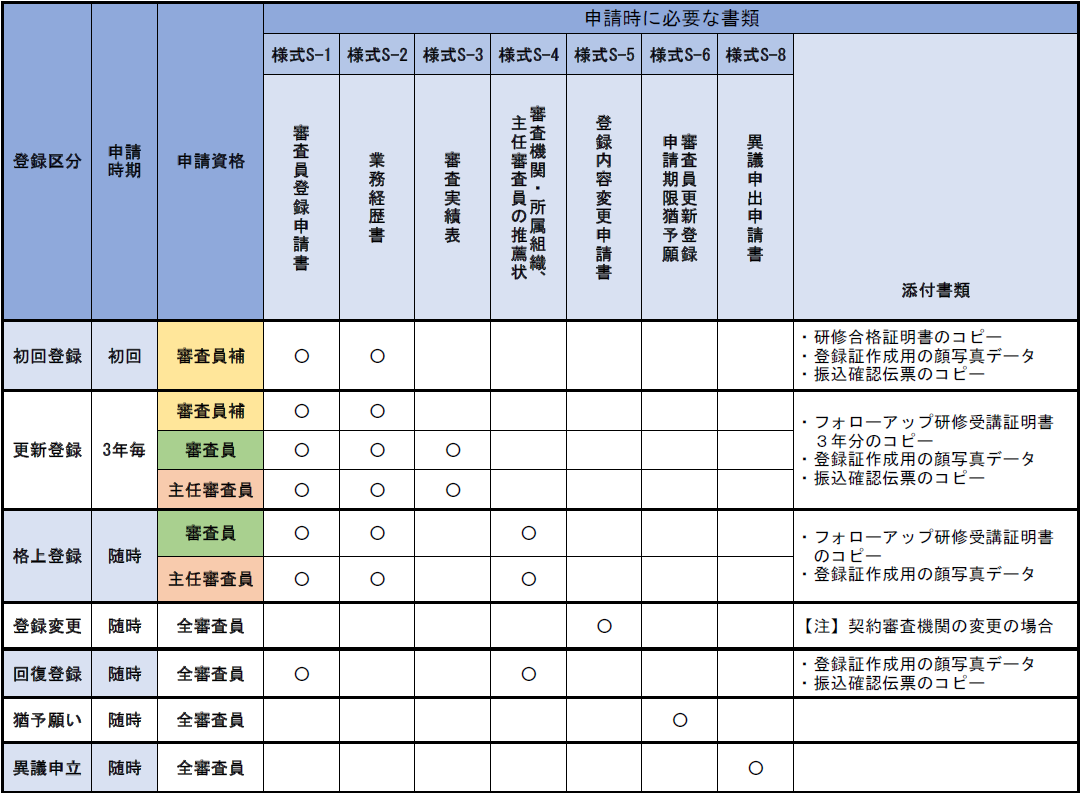The width and height of the screenshot is (1081, 793).
Task: Click 全審査員 in the 回復登録 row
Action: (x=210, y=674)
